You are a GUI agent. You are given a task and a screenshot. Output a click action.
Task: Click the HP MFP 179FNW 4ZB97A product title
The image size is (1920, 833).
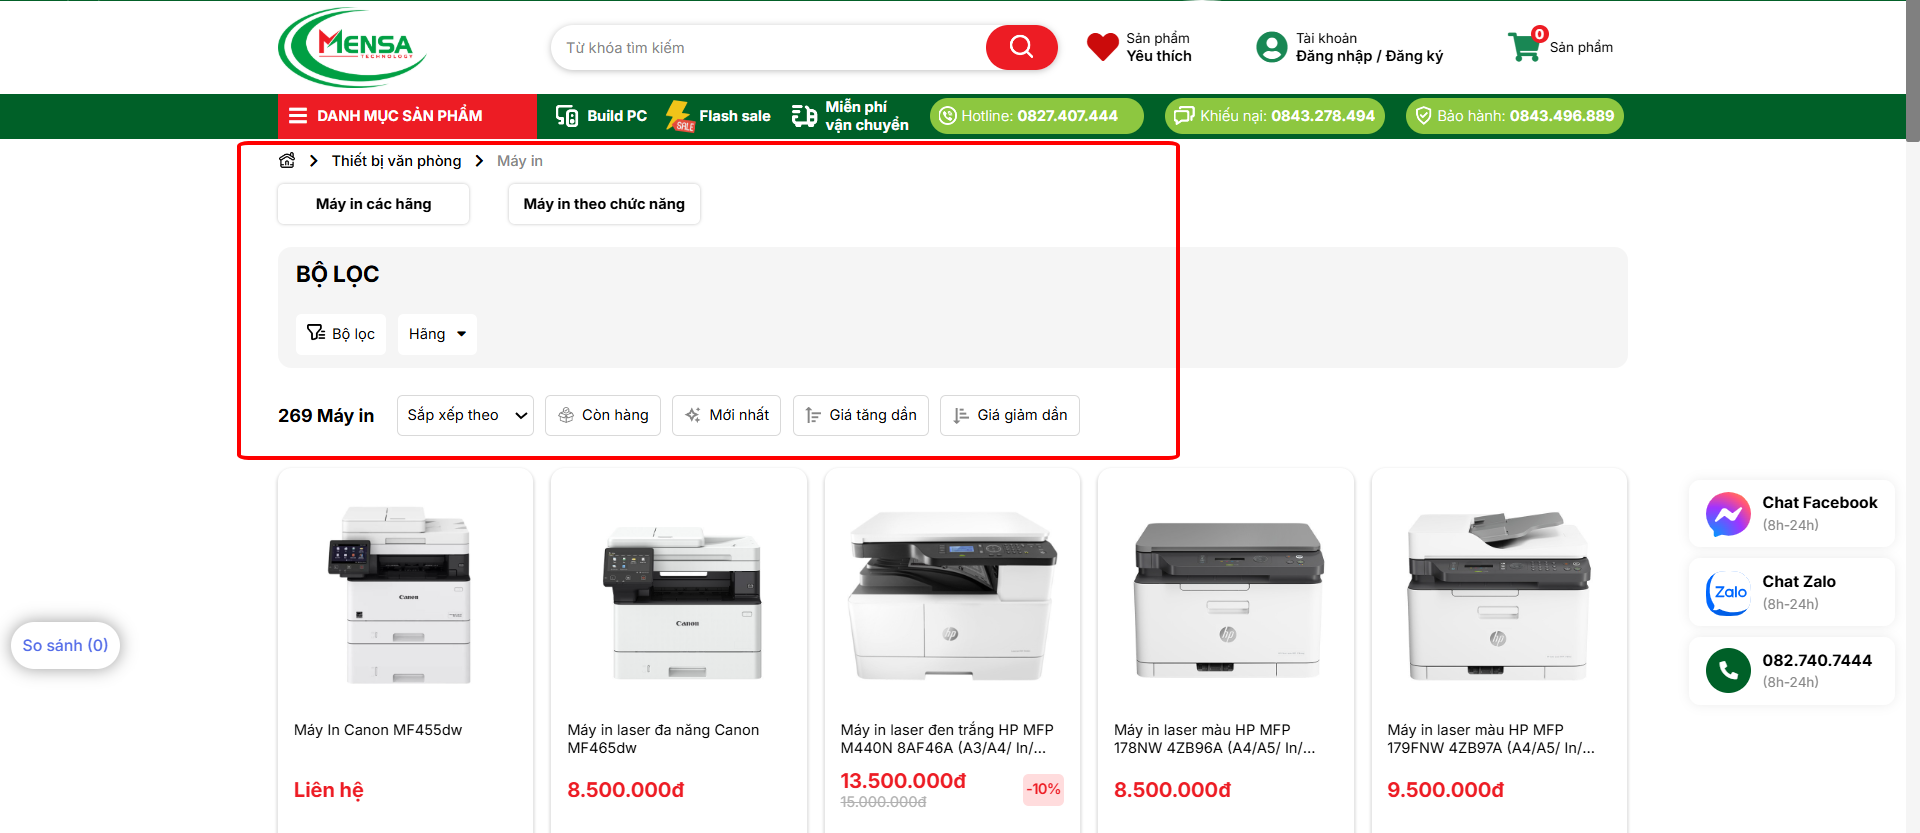pyautogui.click(x=1491, y=739)
